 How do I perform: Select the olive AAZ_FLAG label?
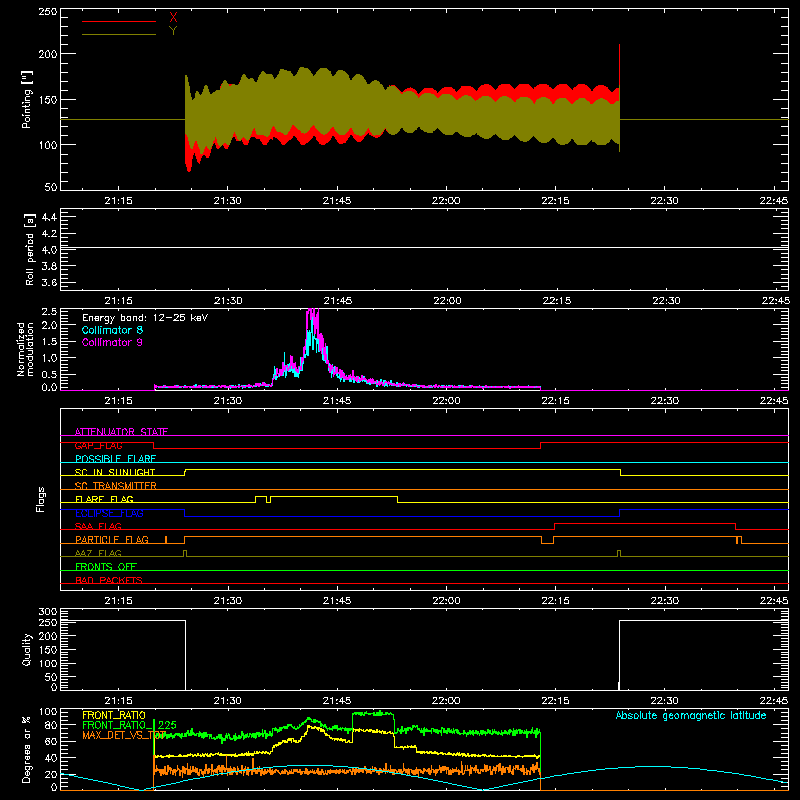pyautogui.click(x=98, y=553)
